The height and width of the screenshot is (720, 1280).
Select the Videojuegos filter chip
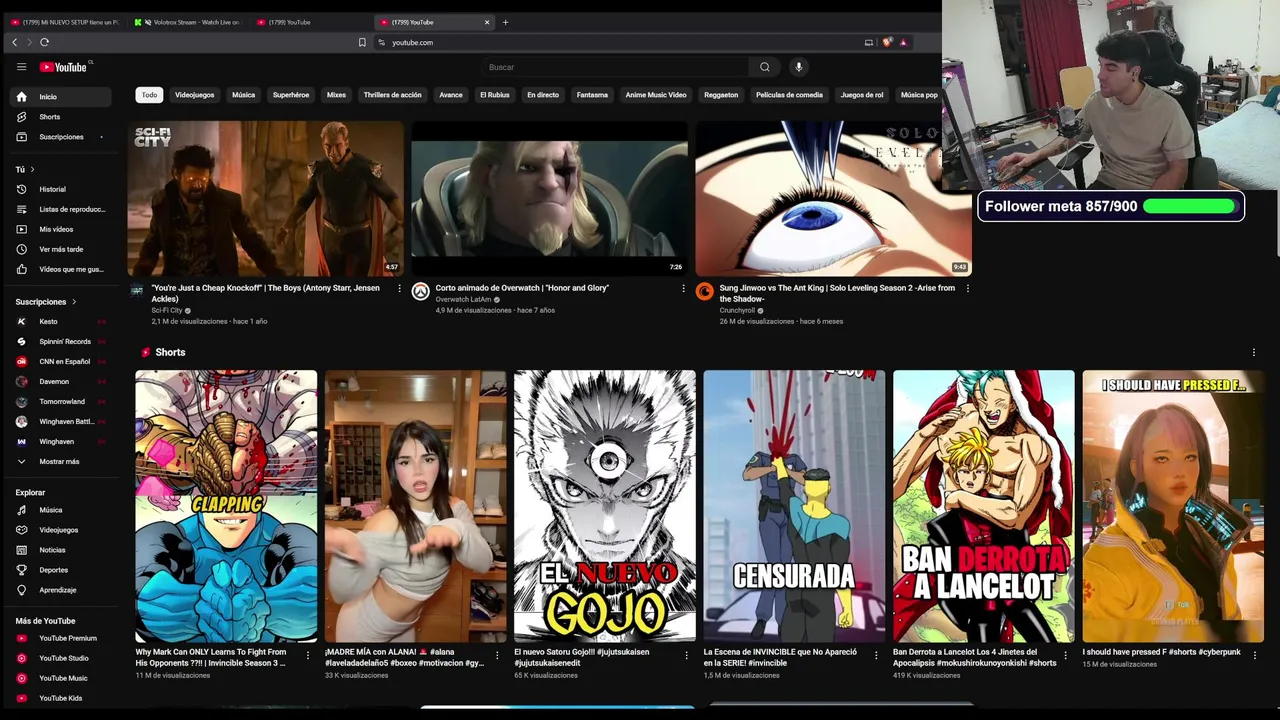194,95
